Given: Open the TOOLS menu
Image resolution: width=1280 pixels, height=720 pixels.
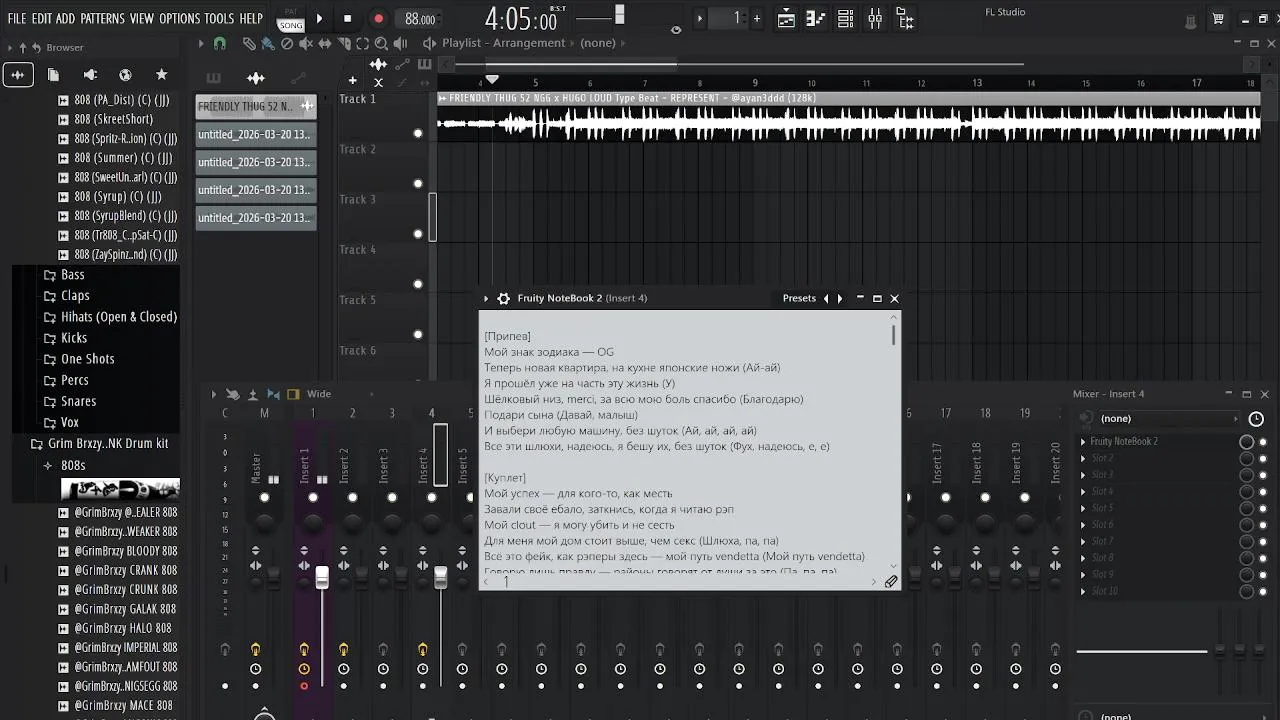Looking at the screenshot, I should click(x=219, y=18).
